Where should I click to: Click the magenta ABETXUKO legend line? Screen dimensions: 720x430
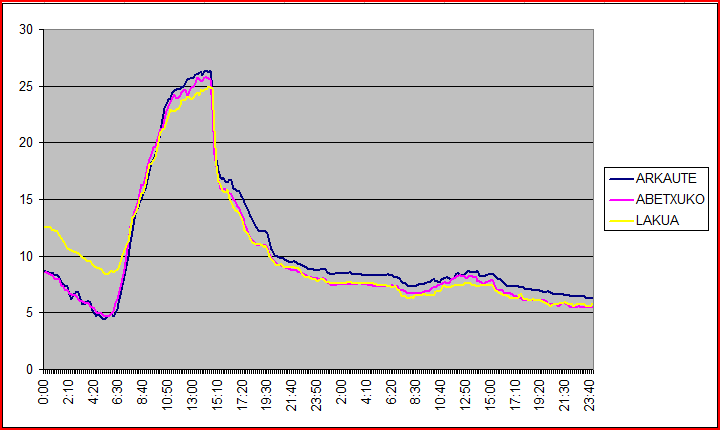(x=621, y=200)
